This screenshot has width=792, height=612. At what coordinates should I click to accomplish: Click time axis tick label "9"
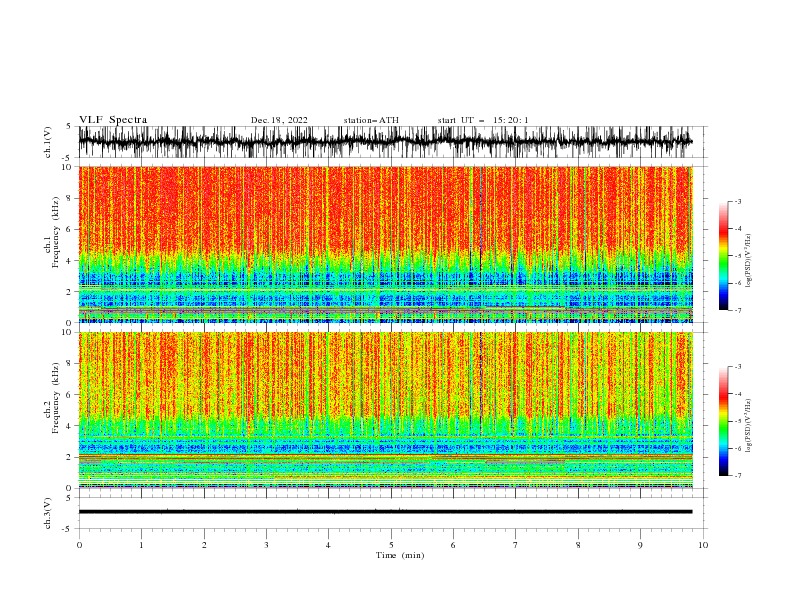(640, 545)
